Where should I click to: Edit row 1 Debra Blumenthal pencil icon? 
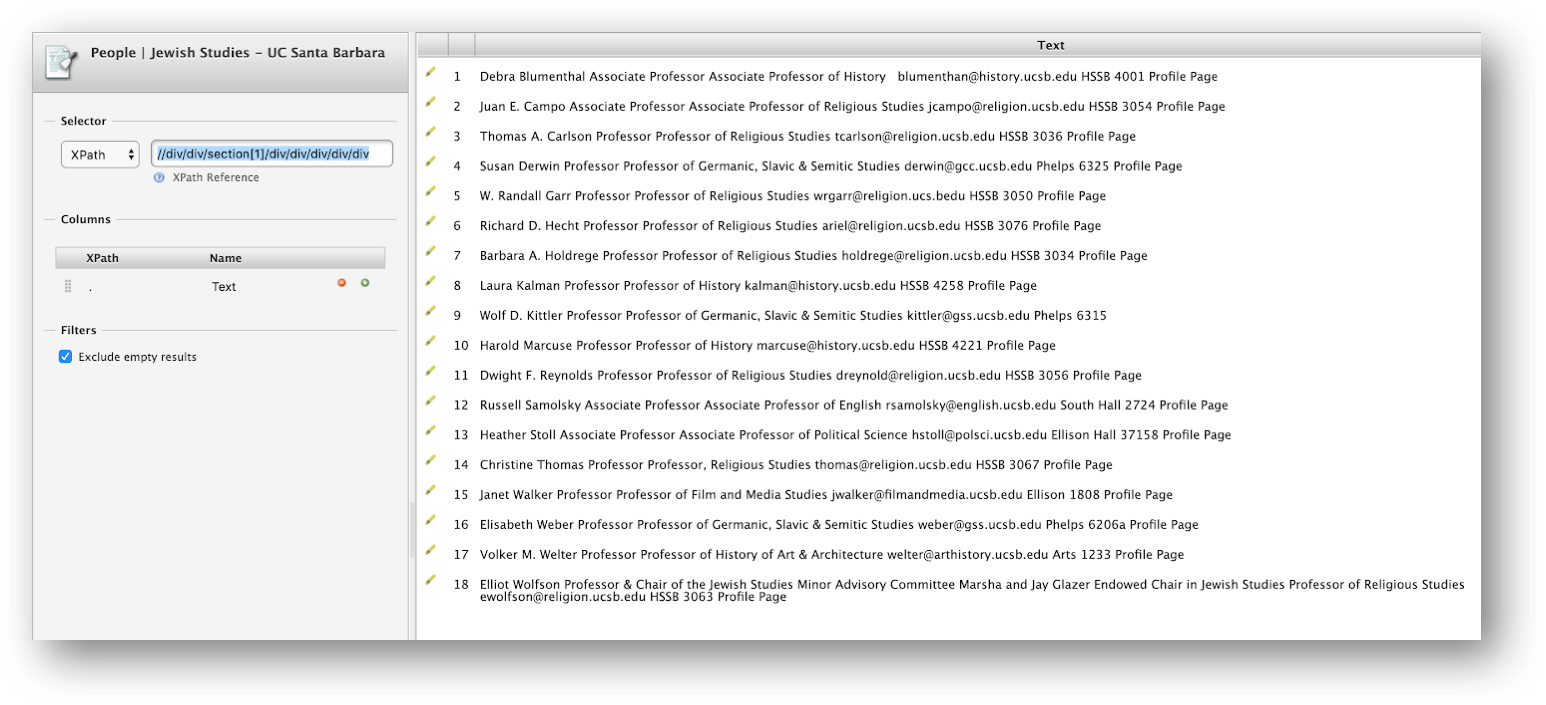coord(431,72)
